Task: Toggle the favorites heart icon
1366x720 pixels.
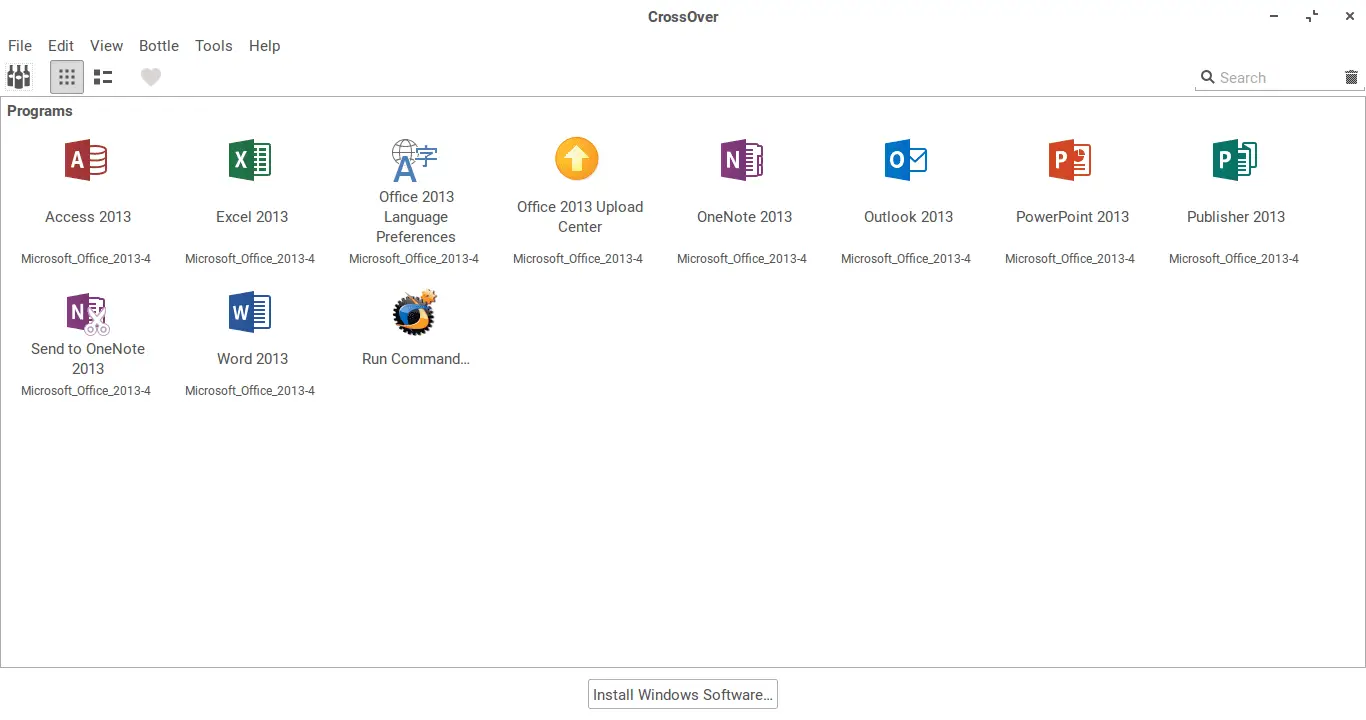Action: (x=151, y=77)
